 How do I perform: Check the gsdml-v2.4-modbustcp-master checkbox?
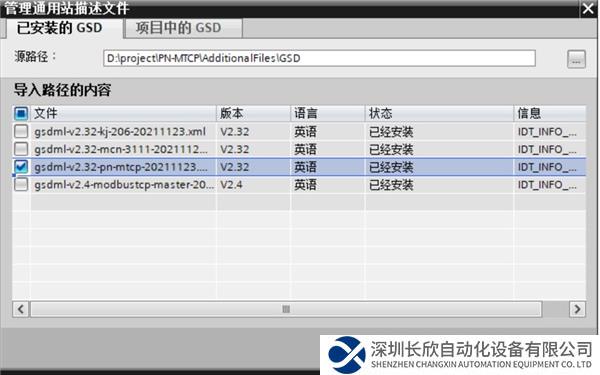coord(21,185)
